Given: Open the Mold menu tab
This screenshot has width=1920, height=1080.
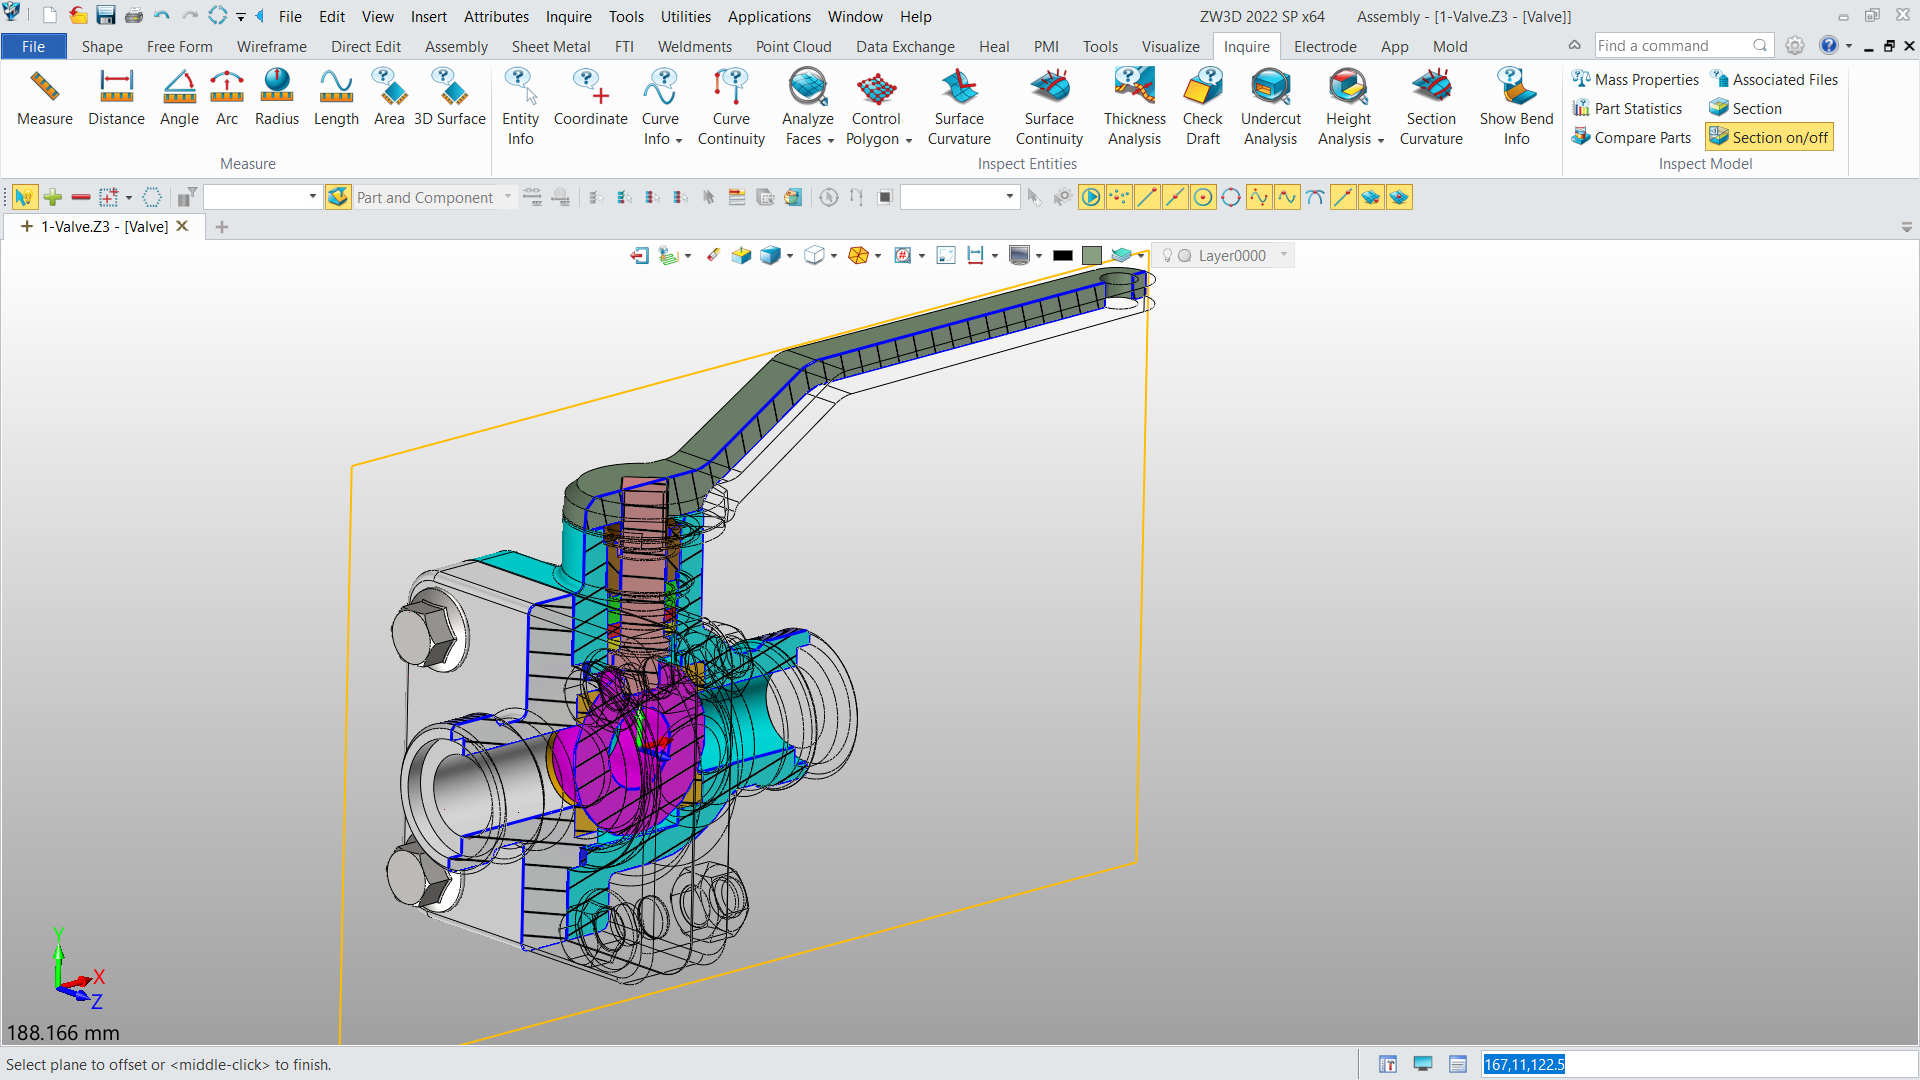Looking at the screenshot, I should [x=1450, y=46].
